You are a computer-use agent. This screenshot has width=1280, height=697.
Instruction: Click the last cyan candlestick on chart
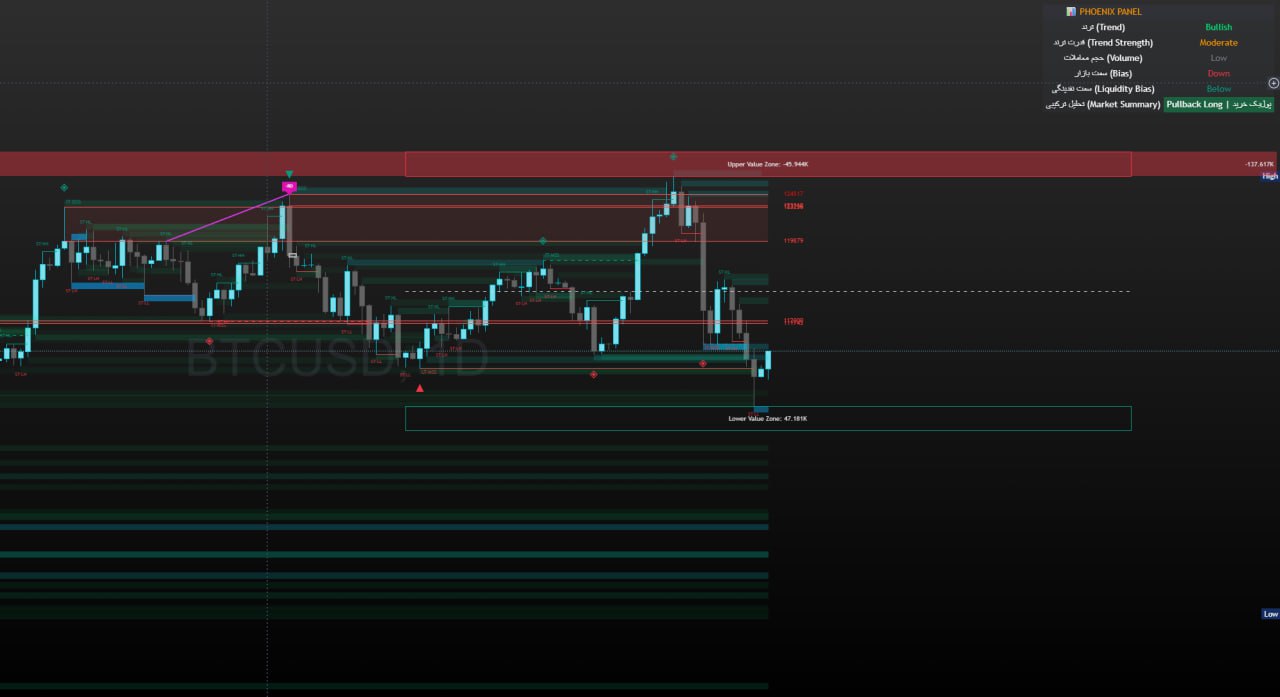pyautogui.click(x=768, y=360)
